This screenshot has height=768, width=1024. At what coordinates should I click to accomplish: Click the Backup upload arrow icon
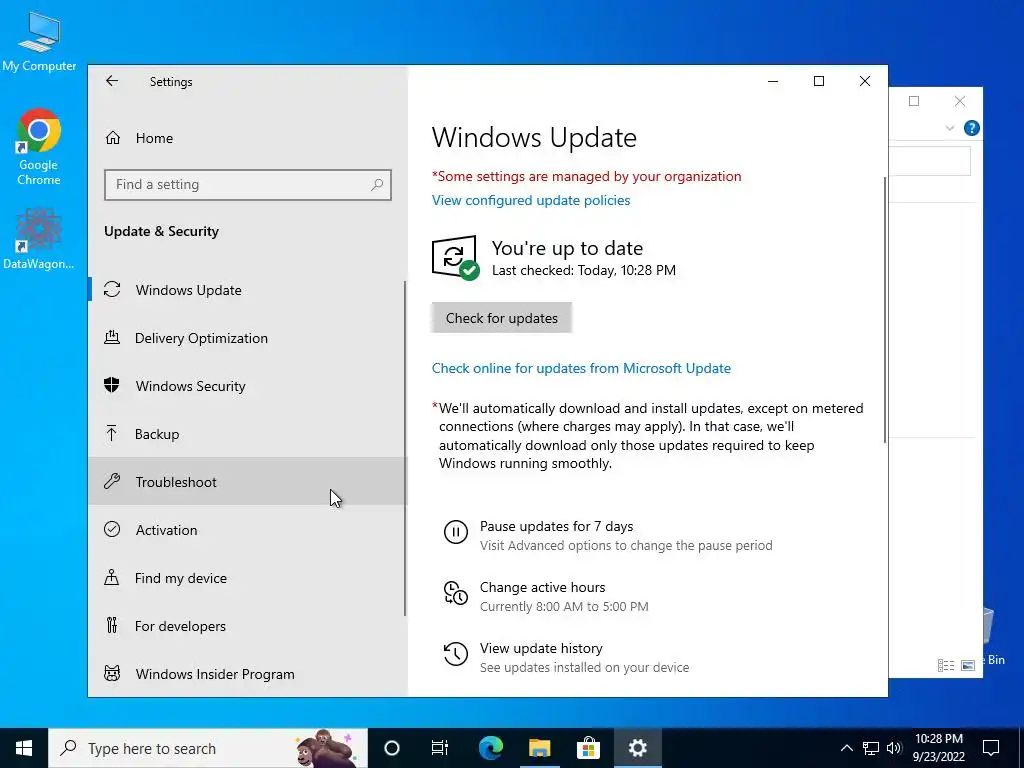point(112,433)
